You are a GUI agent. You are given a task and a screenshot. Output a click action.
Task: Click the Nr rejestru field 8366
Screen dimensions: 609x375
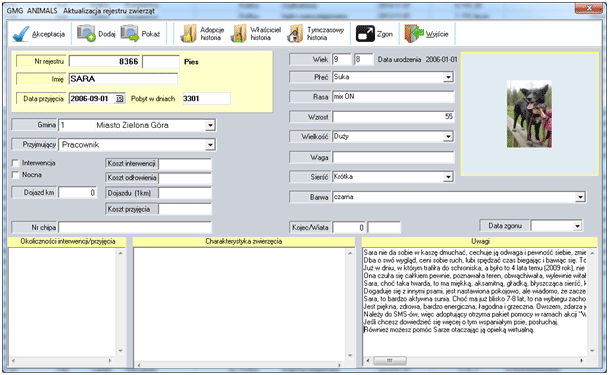104,62
